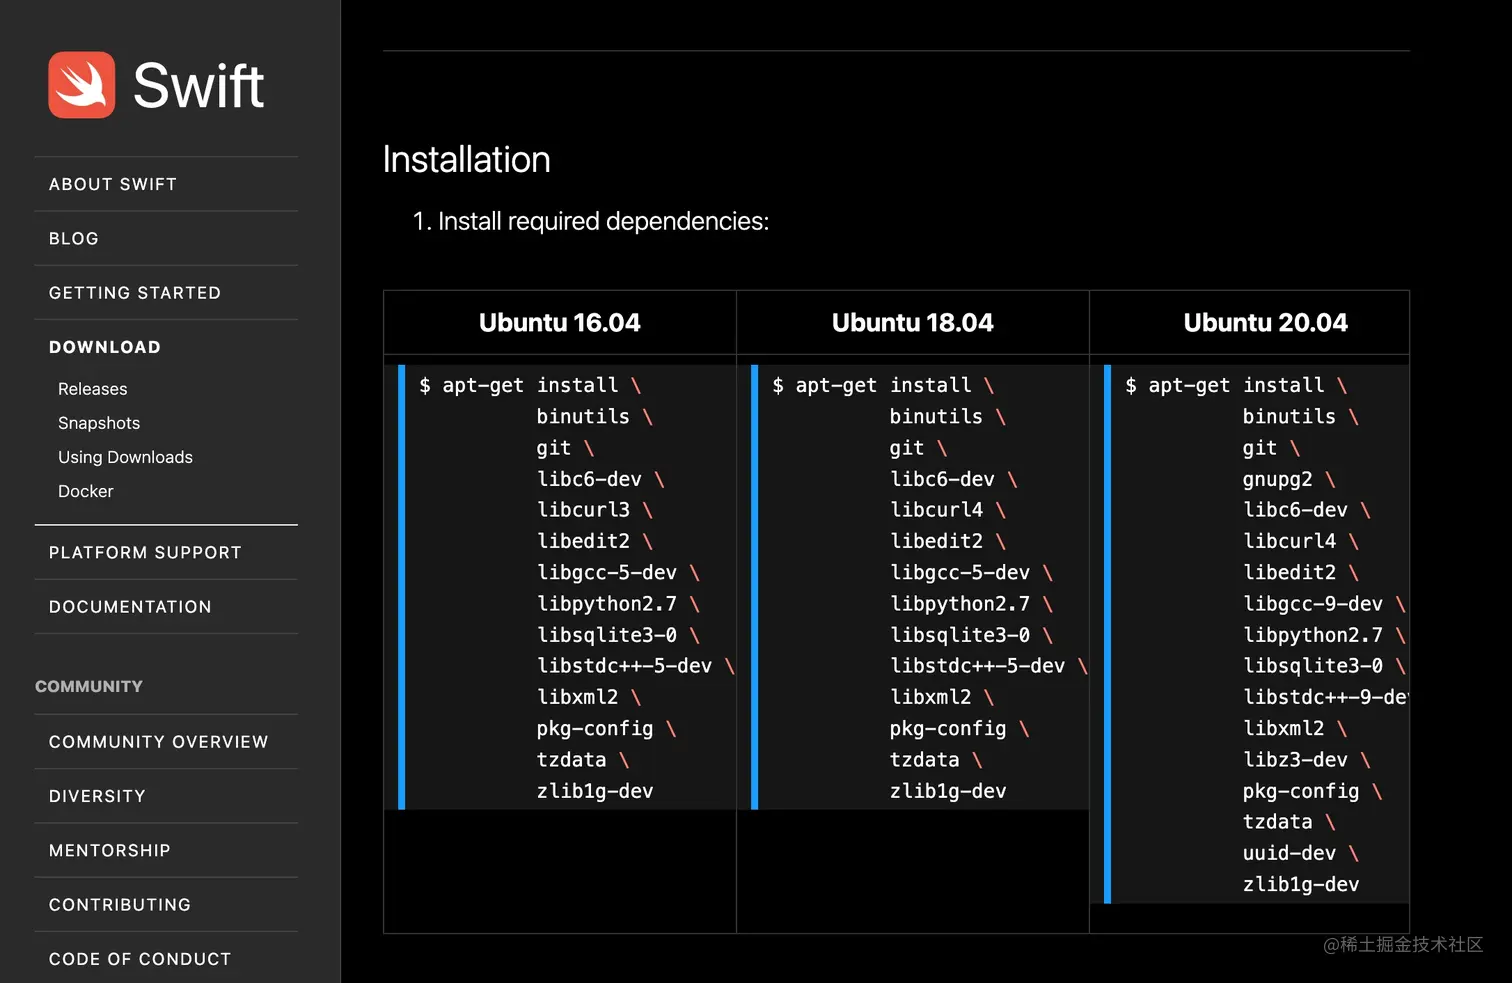Go to the Blog section
1512x983 pixels.
pyautogui.click(x=74, y=238)
